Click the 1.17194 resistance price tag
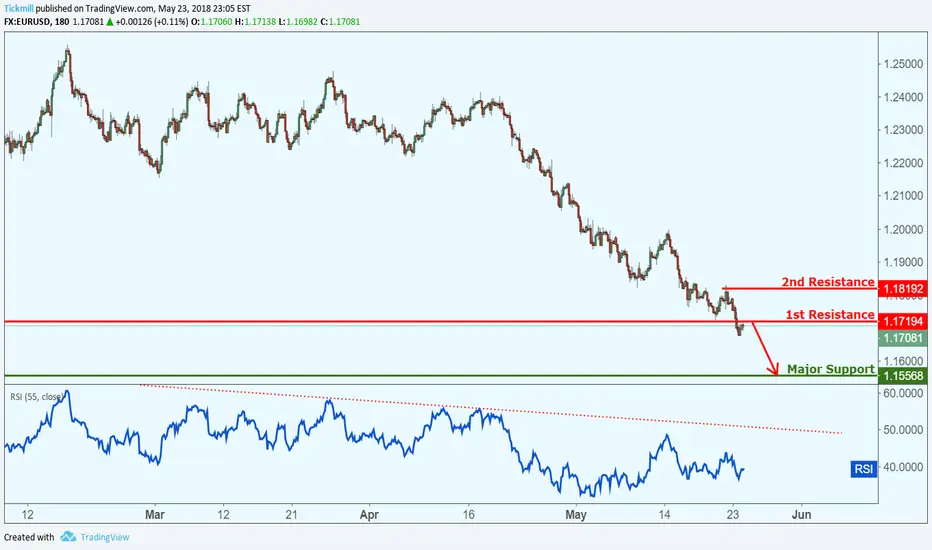This screenshot has height=550, width=932. (x=903, y=322)
